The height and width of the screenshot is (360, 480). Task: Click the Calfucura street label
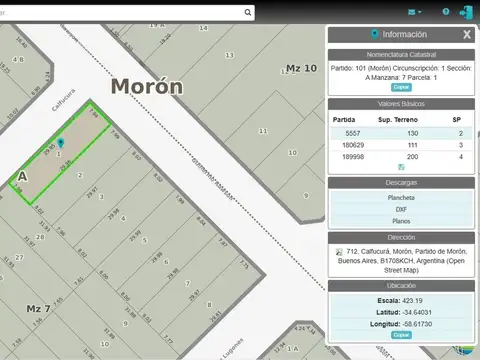coord(63,100)
